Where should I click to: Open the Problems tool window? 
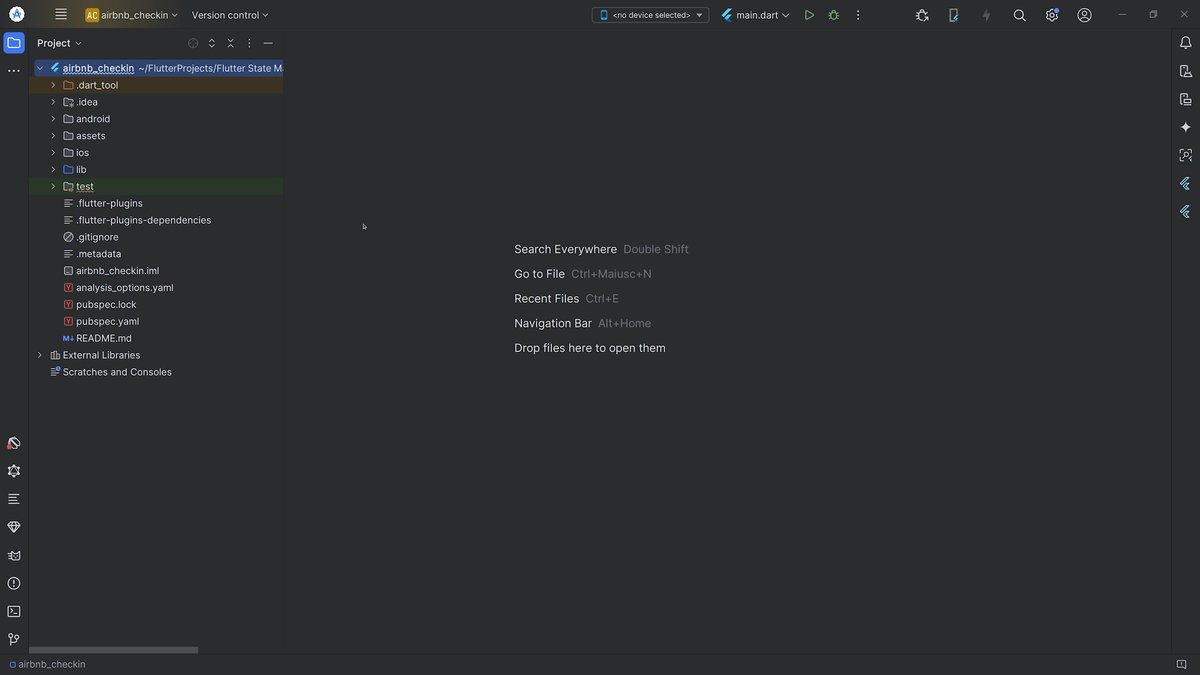(14, 583)
